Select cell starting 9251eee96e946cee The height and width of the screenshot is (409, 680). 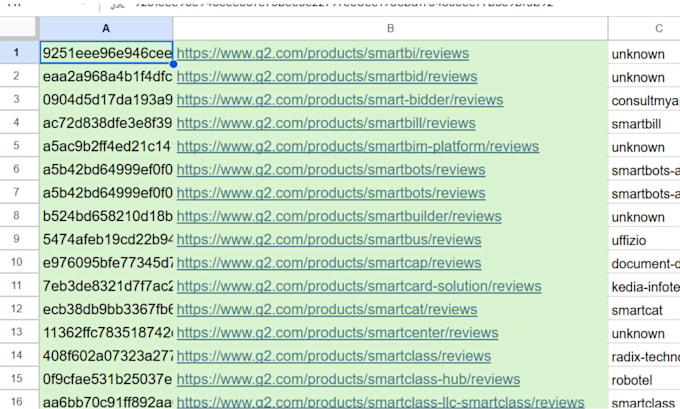pos(106,53)
